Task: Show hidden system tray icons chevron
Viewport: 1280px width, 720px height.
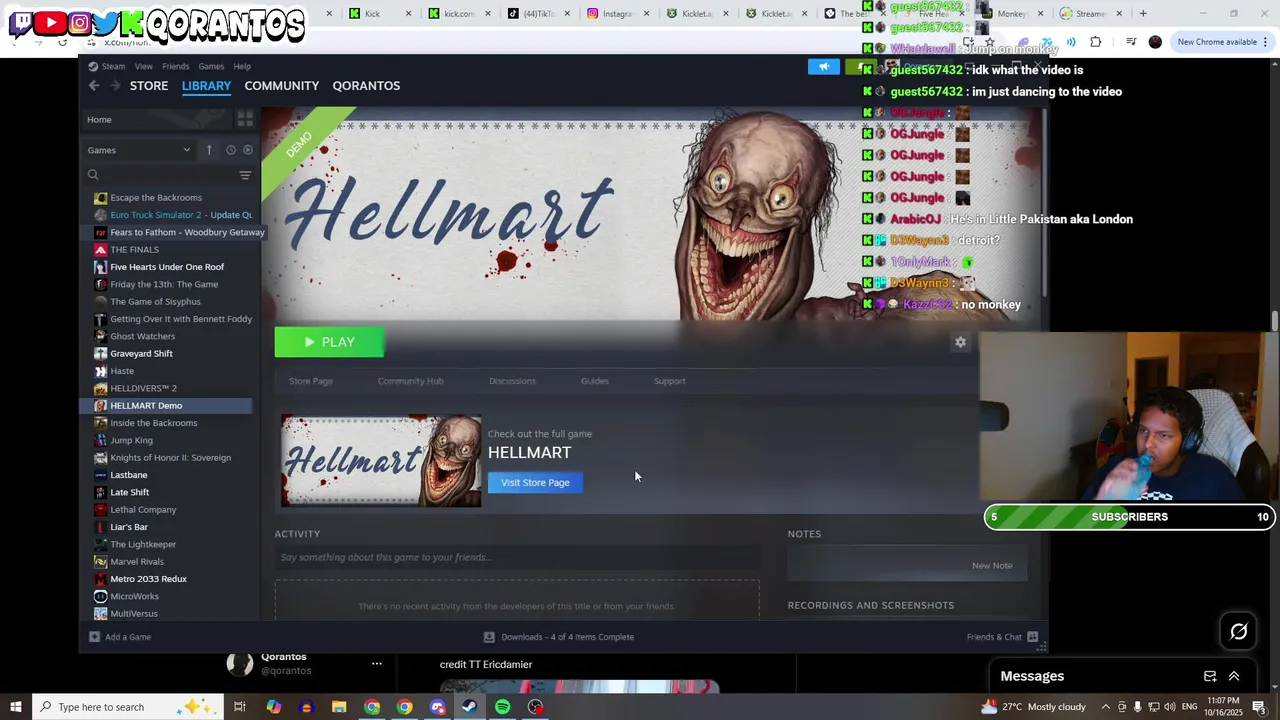Action: tap(1105, 707)
